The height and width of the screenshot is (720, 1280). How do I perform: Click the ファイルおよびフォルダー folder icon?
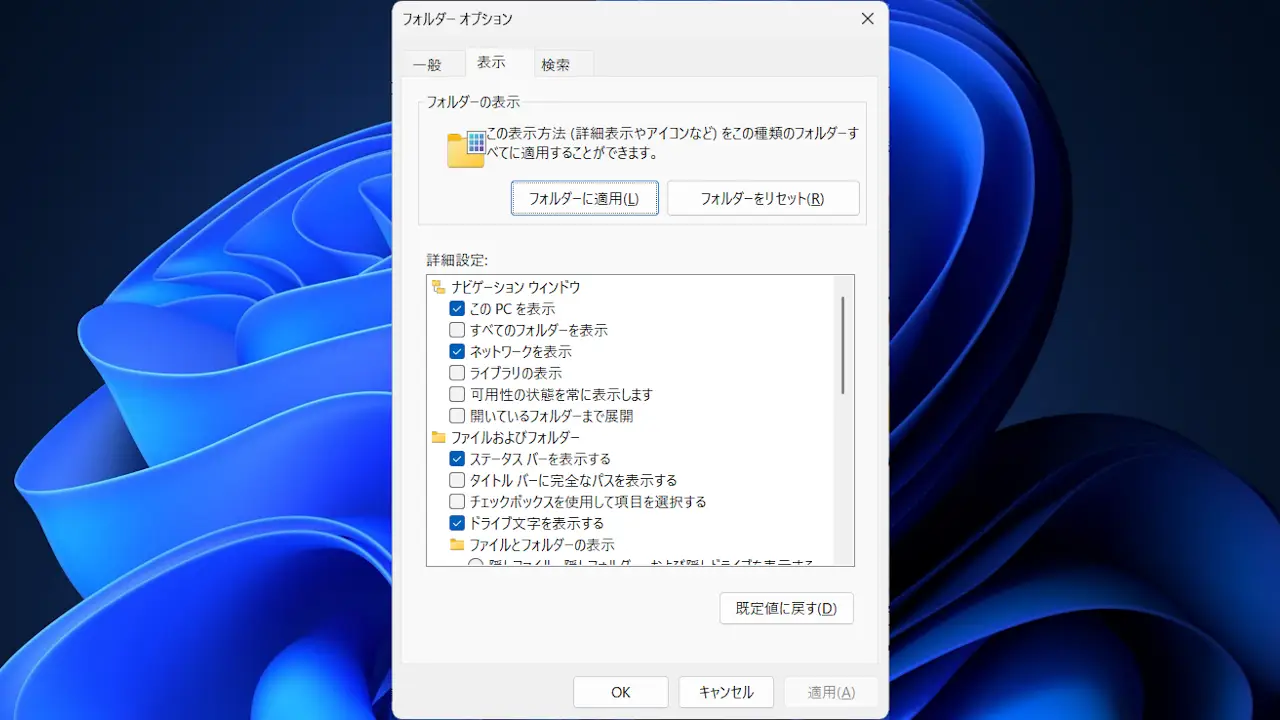[438, 437]
